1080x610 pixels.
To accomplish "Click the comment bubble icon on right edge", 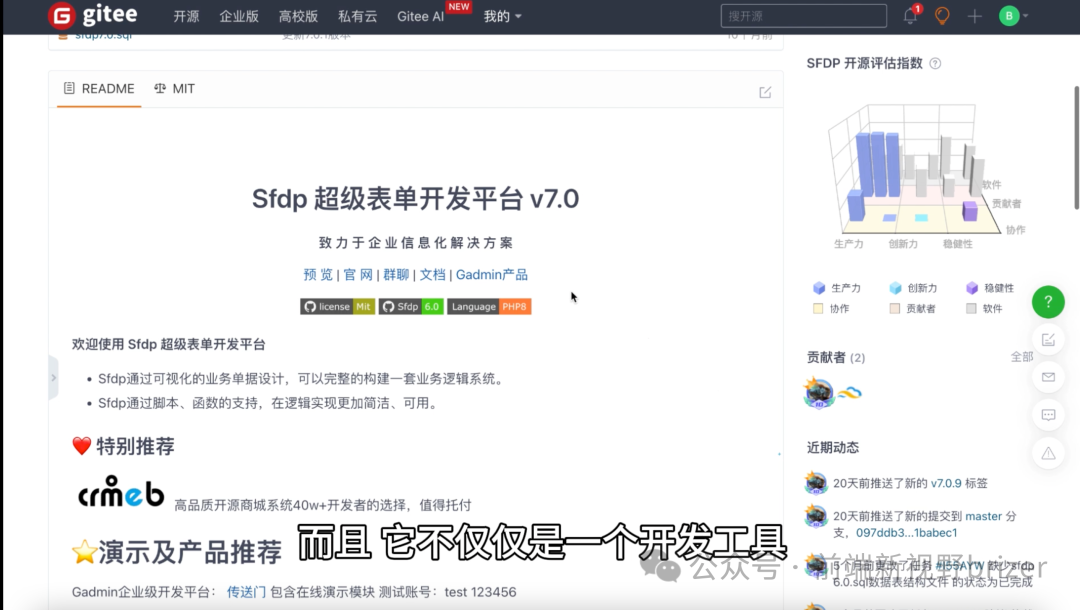I will (1048, 415).
